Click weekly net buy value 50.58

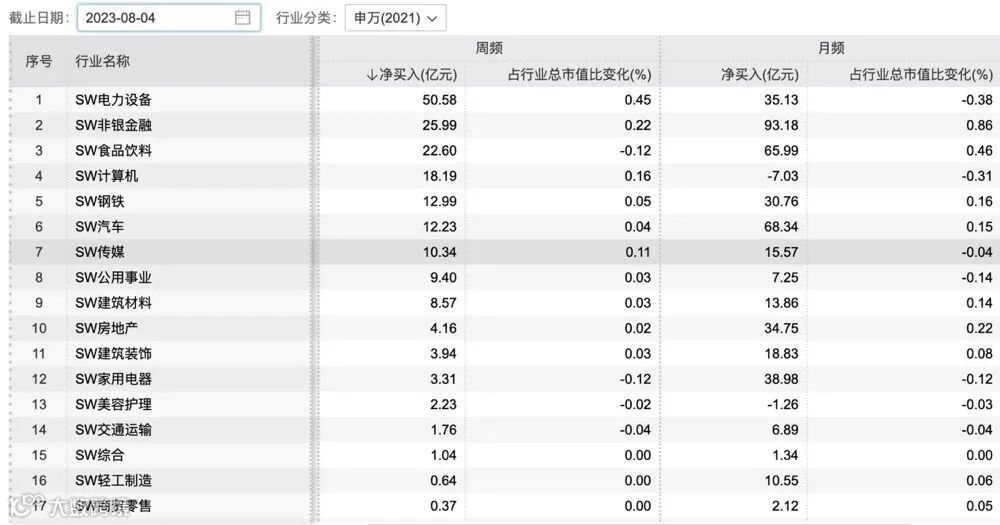[439, 100]
